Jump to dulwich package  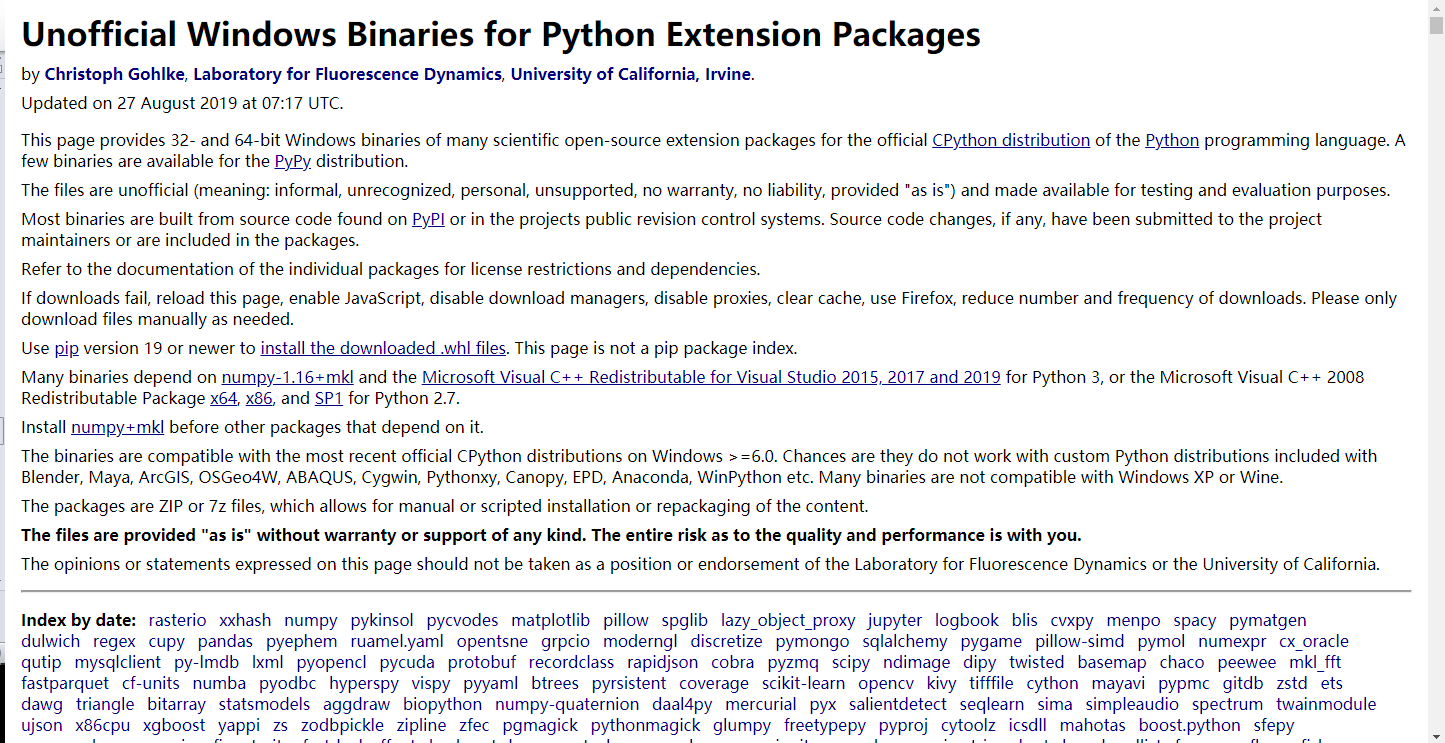pyautogui.click(x=50, y=641)
